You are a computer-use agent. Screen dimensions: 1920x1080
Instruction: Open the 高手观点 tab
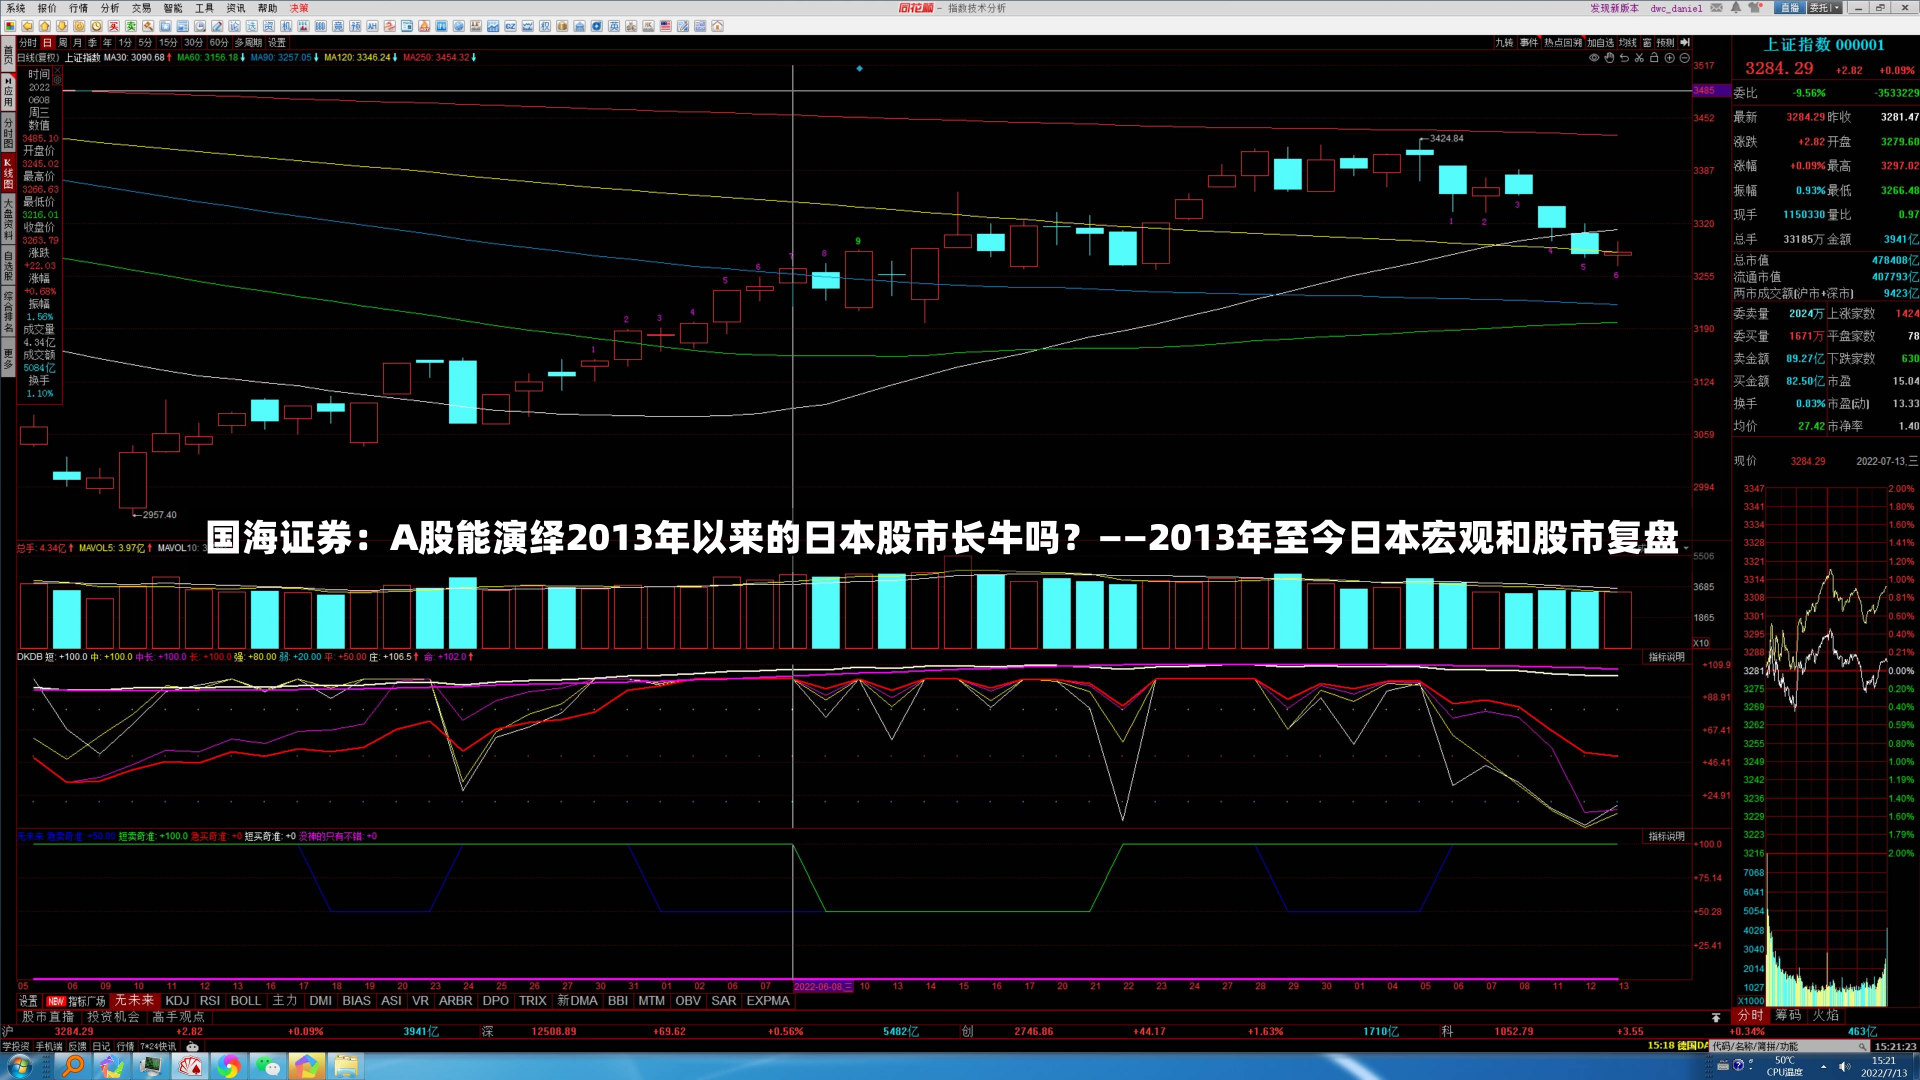[x=178, y=1016]
